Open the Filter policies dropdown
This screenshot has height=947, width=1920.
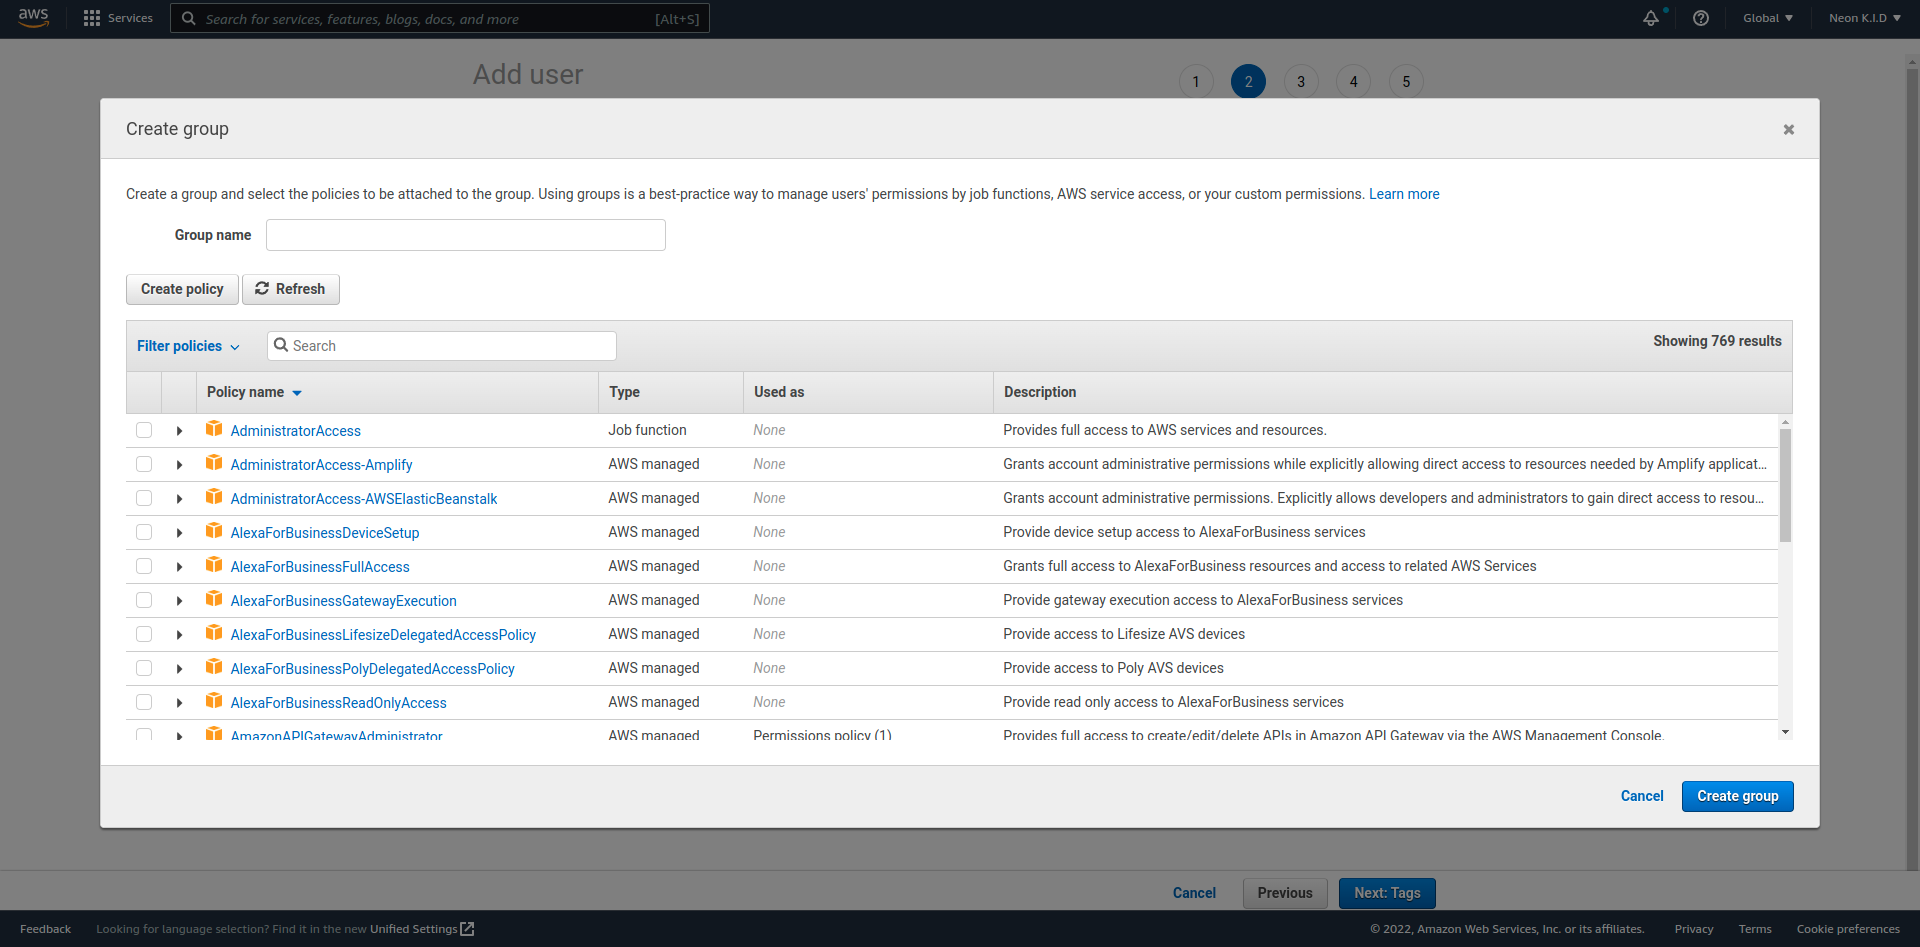[188, 346]
